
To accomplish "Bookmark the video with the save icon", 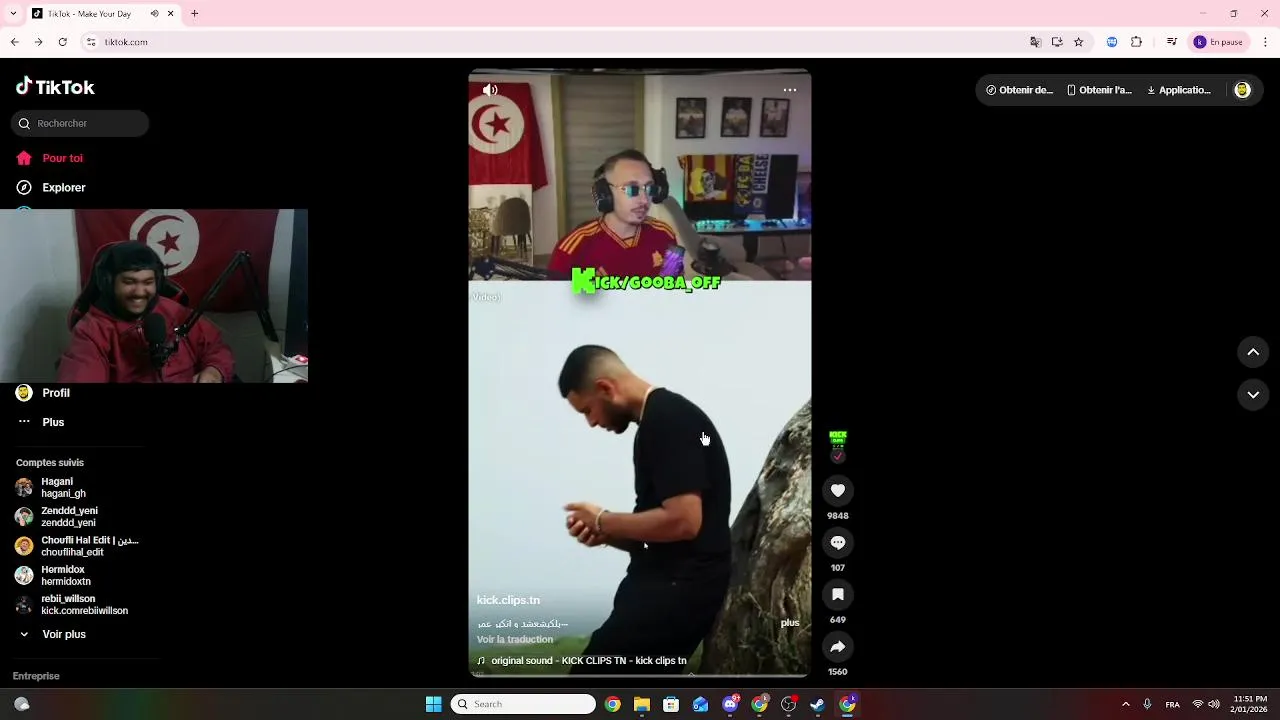I will click(x=838, y=594).
